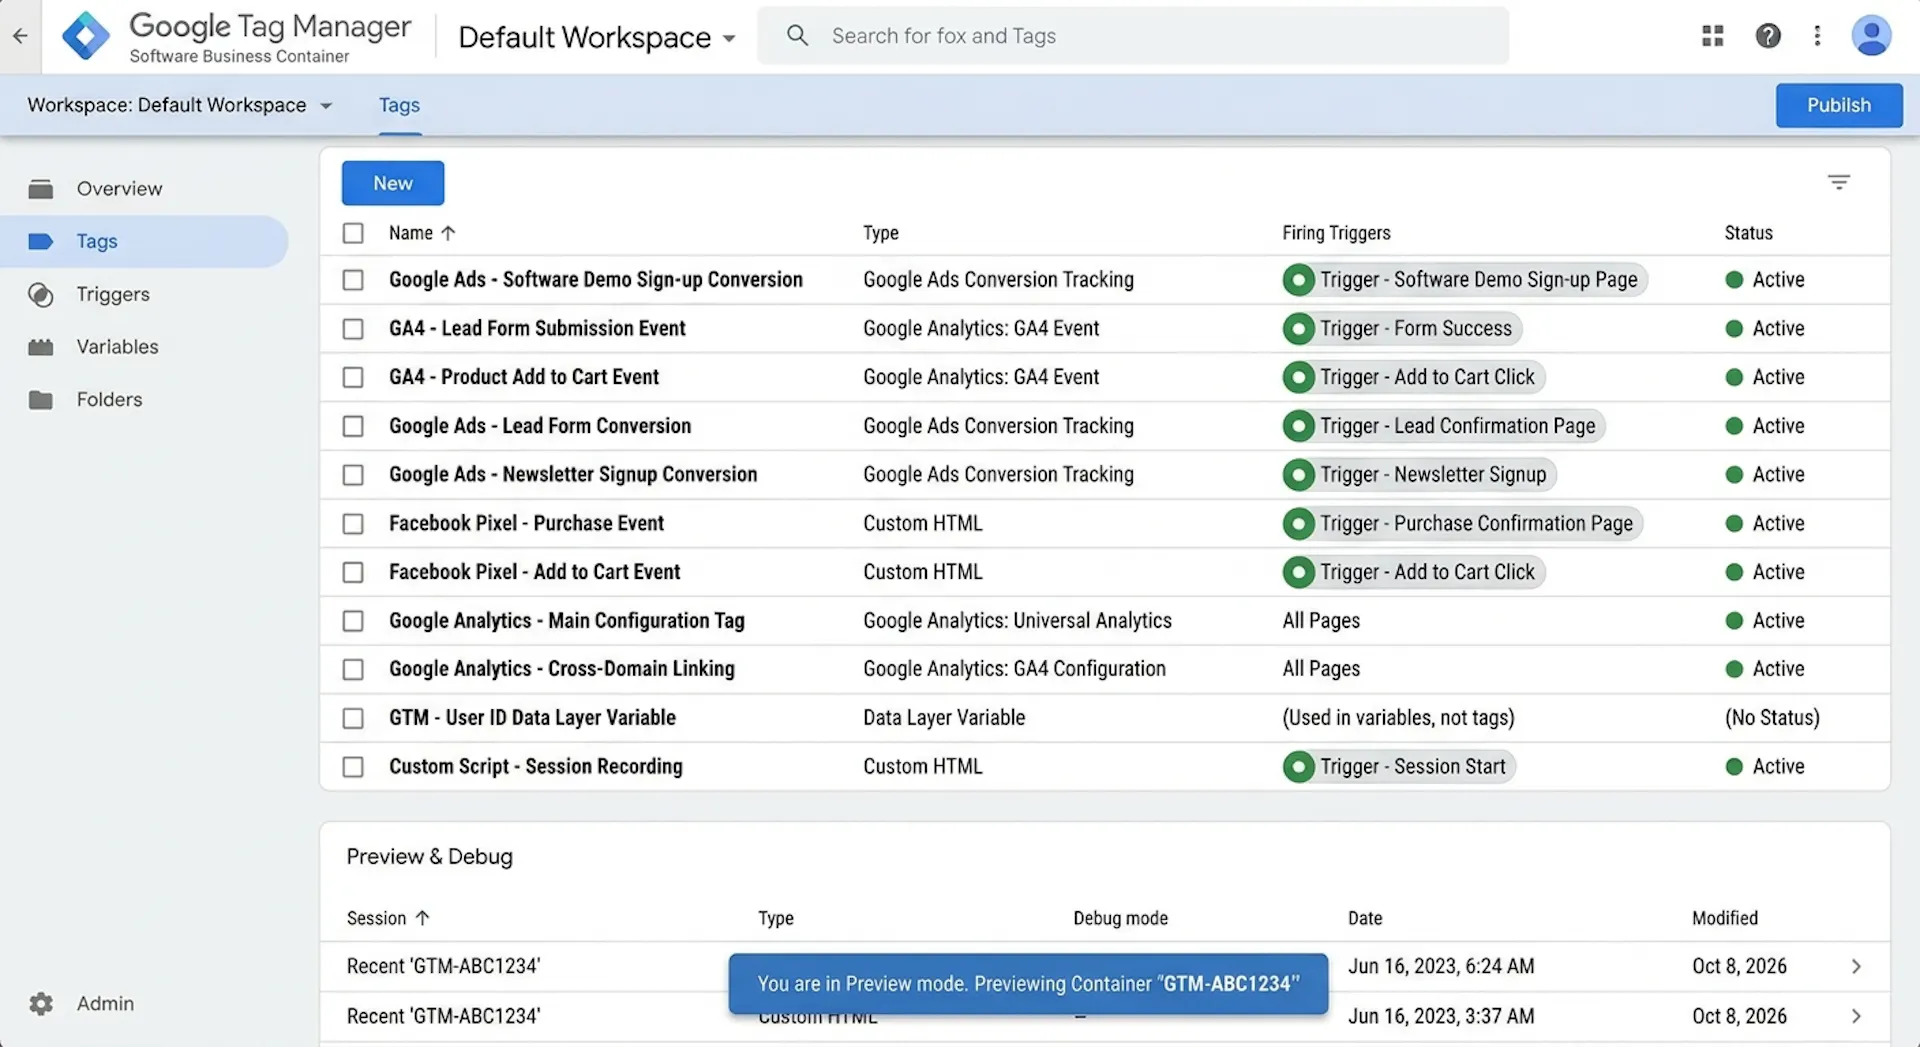Open the GA4 - Product Add to Cart Event tag
Screen dimensions: 1920x1047
[x=524, y=377]
